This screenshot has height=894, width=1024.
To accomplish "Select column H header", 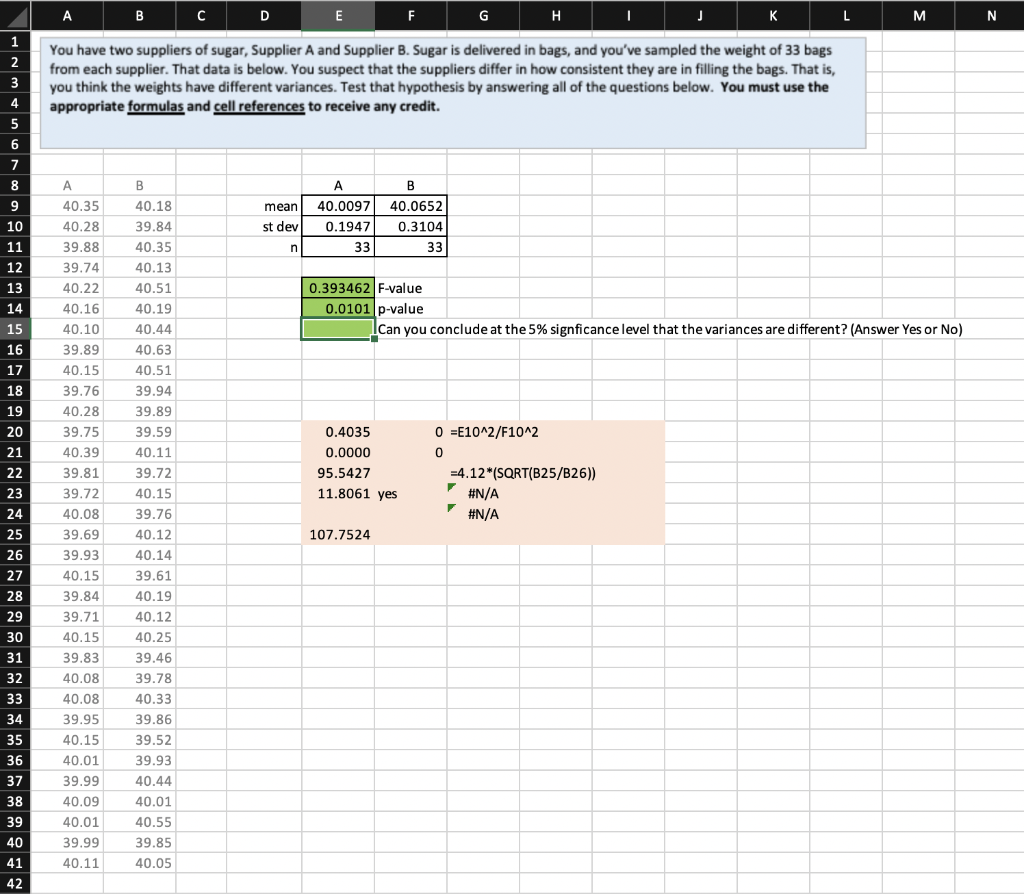I will [x=556, y=16].
